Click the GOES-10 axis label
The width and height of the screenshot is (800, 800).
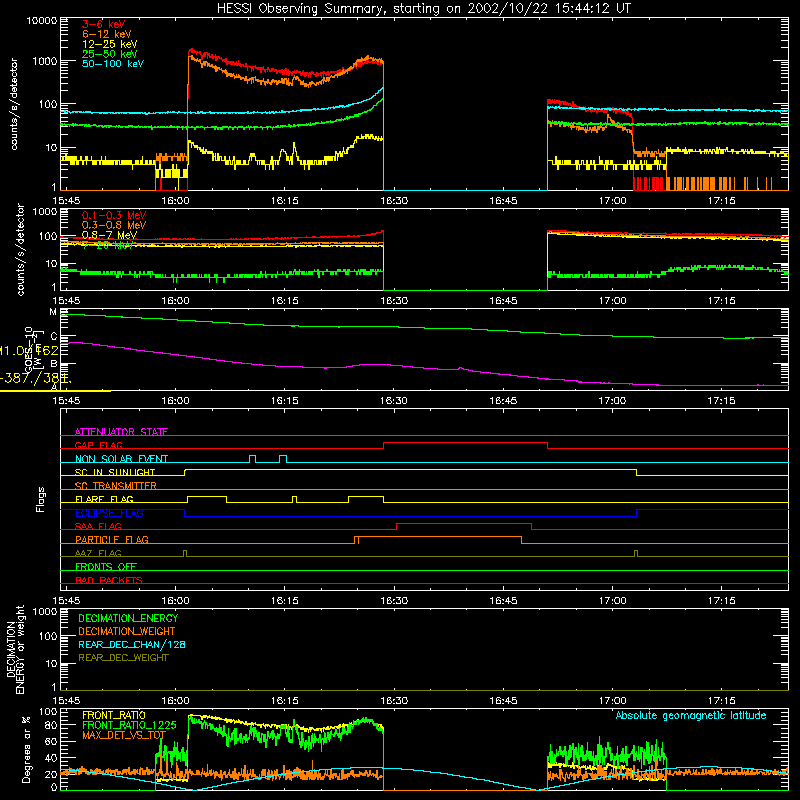29,349
